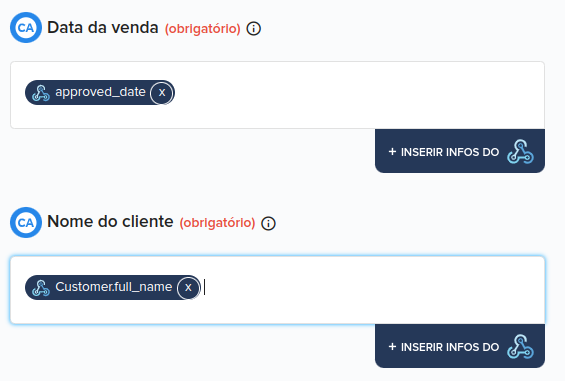The width and height of the screenshot is (565, 381).
Task: Click webhook icon on Nome do cliente insert button
Action: pos(520,347)
